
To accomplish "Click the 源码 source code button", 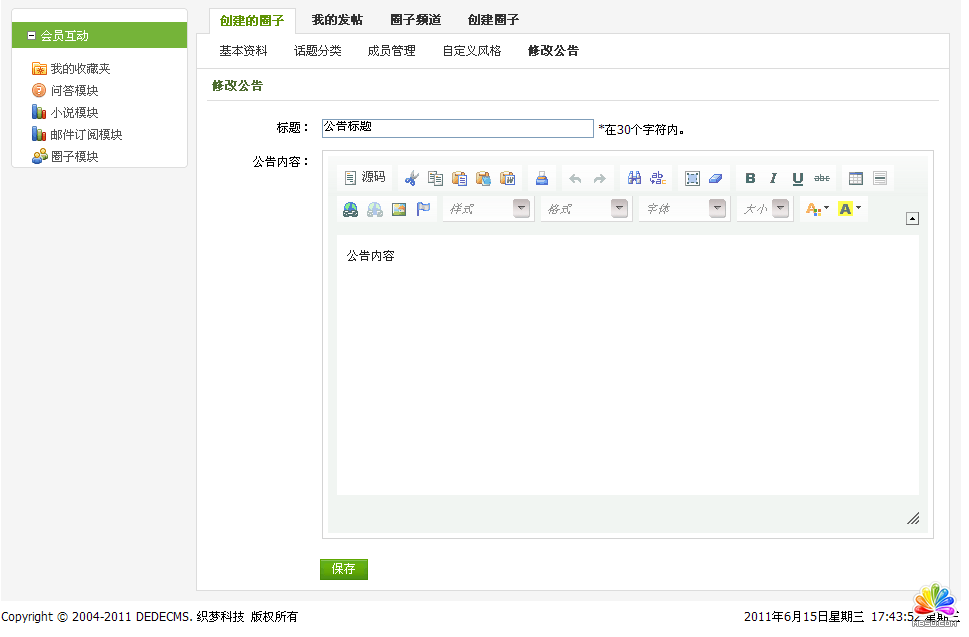I will pyautogui.click(x=365, y=178).
